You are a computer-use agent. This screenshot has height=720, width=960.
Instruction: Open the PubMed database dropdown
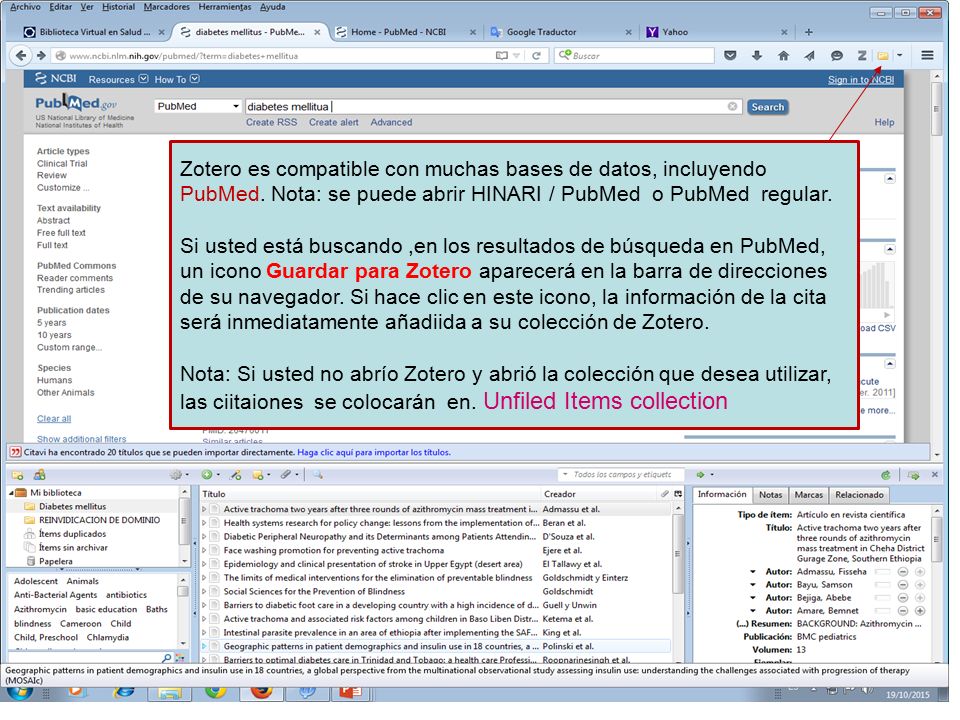point(198,107)
